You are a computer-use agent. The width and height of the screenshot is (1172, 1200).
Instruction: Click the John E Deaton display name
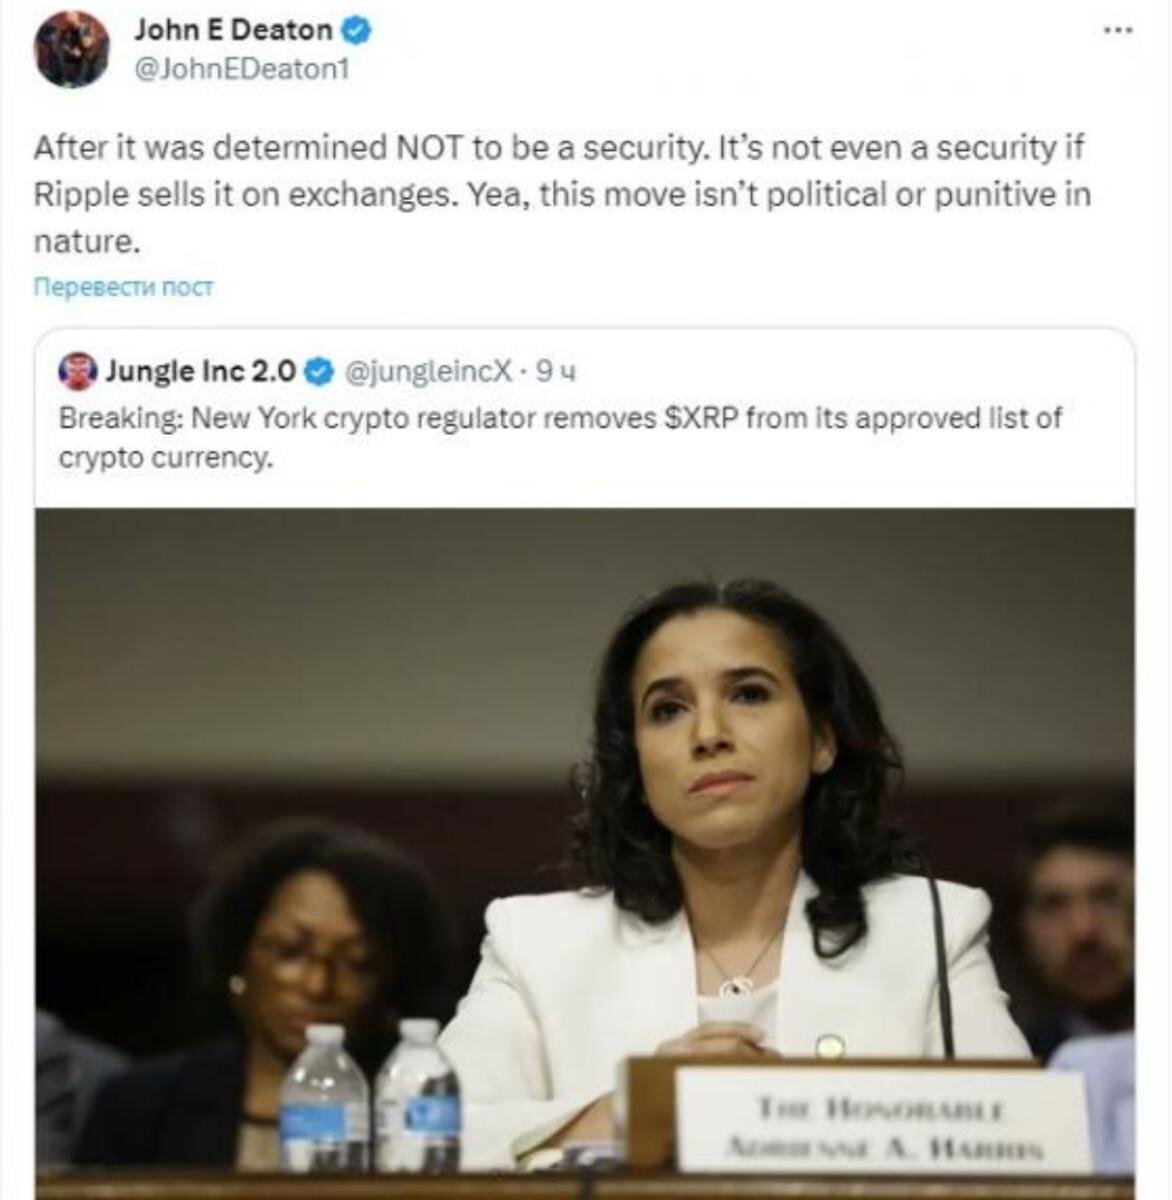[x=233, y=30]
